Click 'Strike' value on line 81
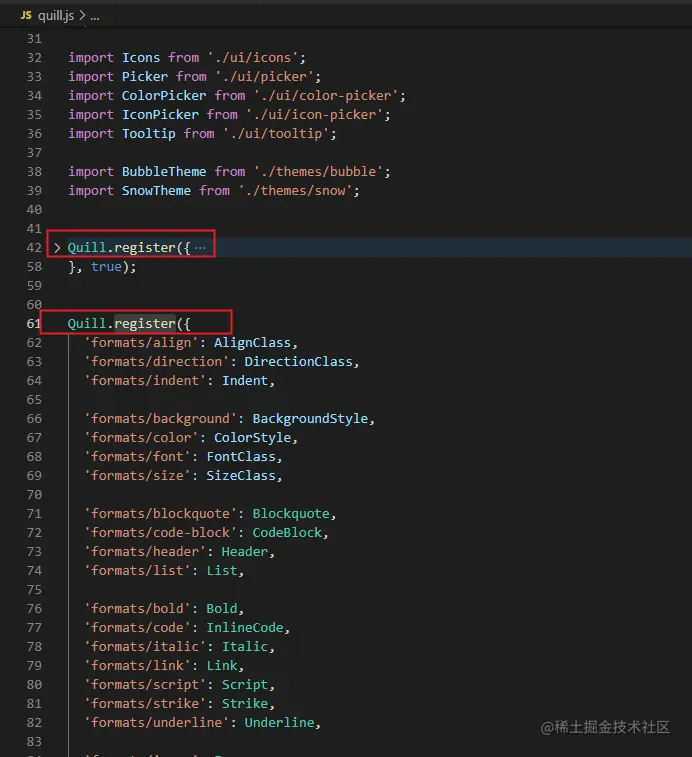The width and height of the screenshot is (692, 757). click(245, 703)
